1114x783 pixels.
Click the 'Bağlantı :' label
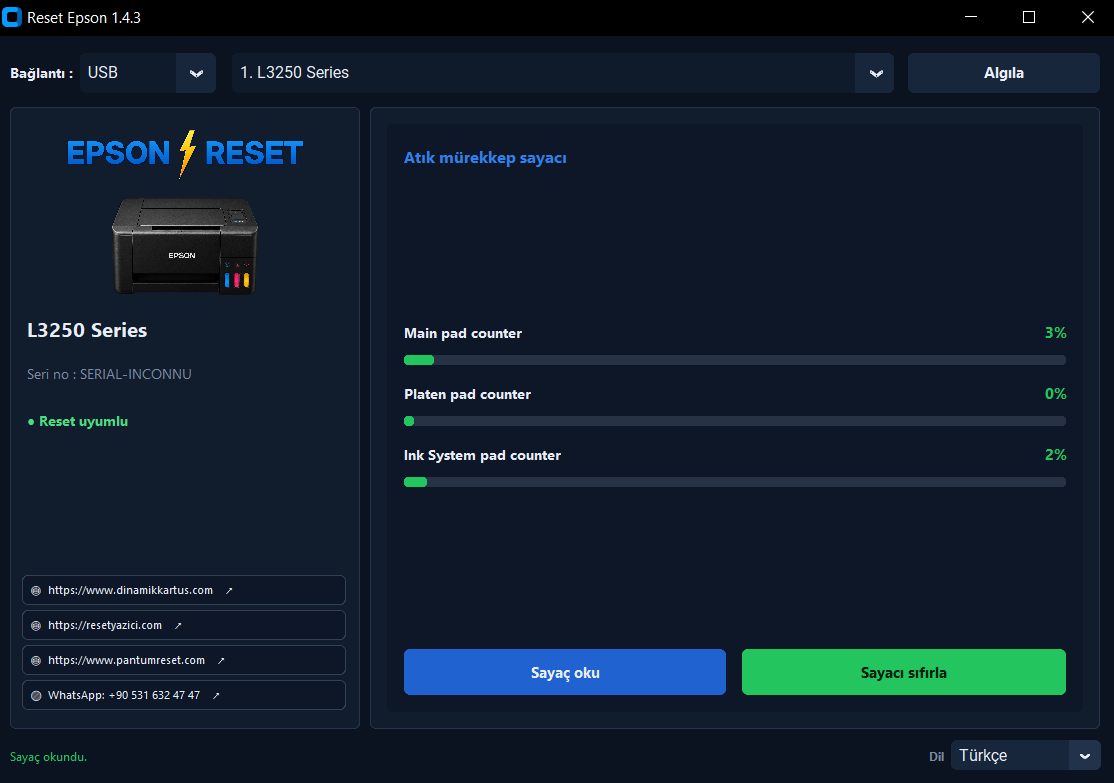coord(41,73)
